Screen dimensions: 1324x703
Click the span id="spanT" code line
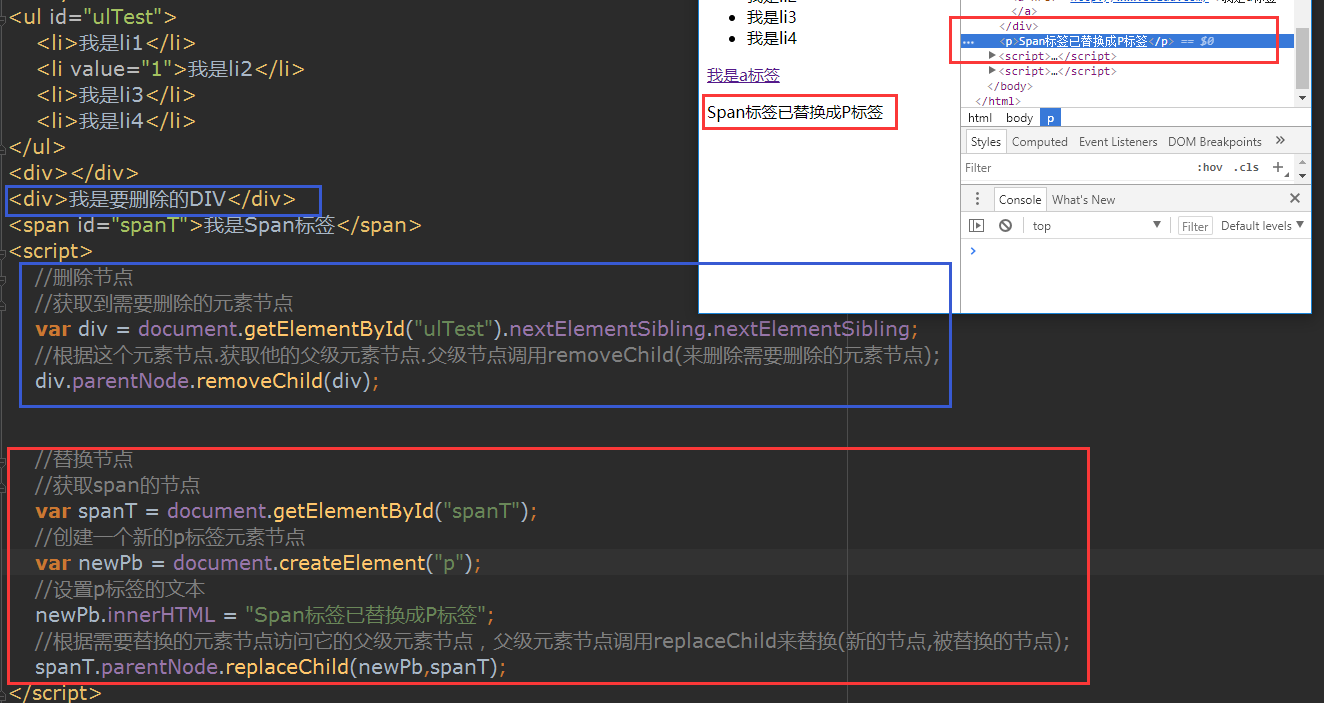point(215,225)
